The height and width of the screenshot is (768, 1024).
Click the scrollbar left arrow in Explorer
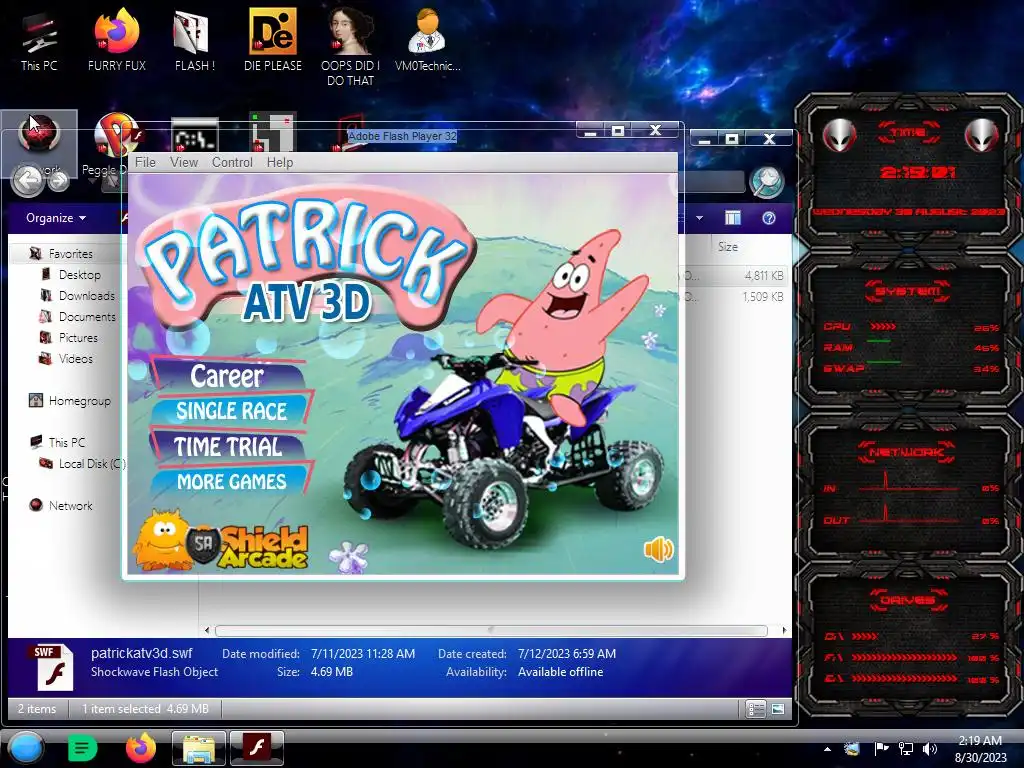click(207, 630)
